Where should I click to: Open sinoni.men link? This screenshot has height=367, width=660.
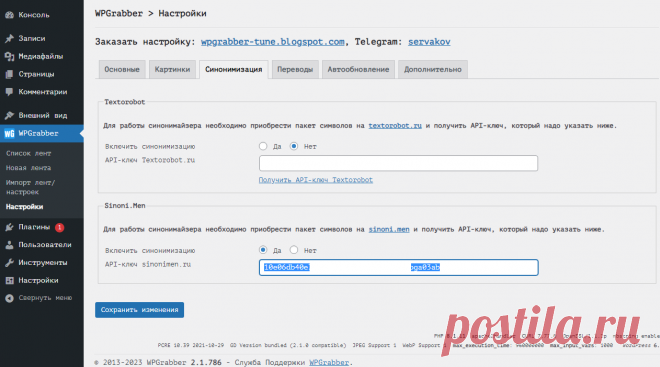[x=389, y=229]
